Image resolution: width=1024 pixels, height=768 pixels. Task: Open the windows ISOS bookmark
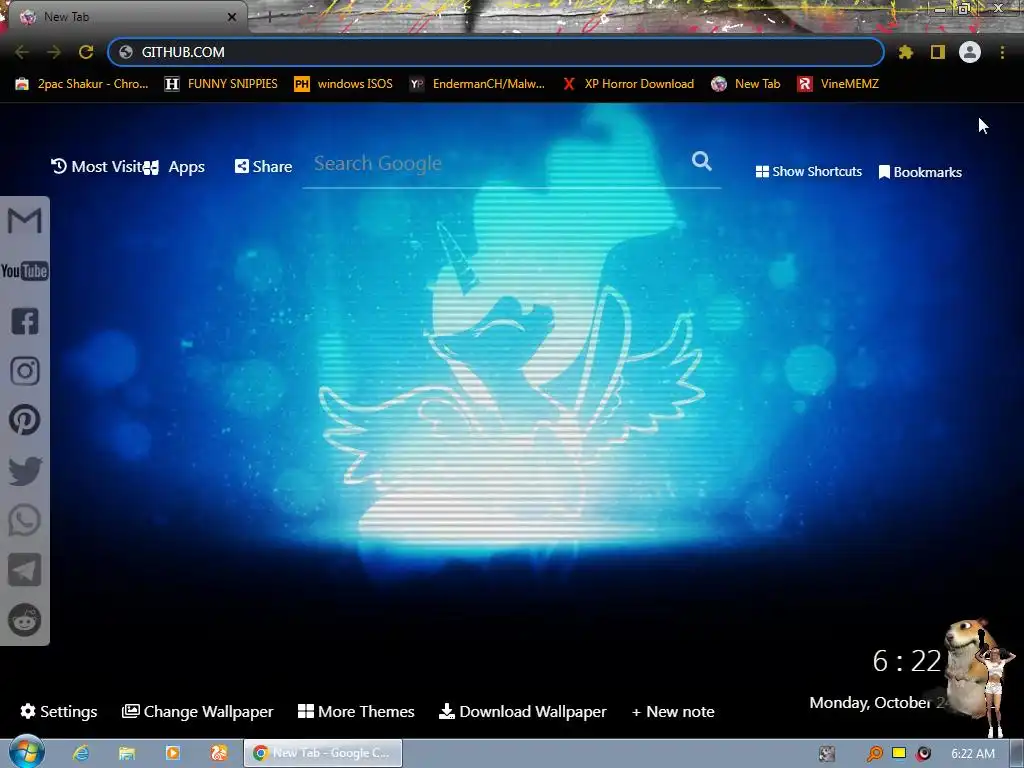(344, 84)
